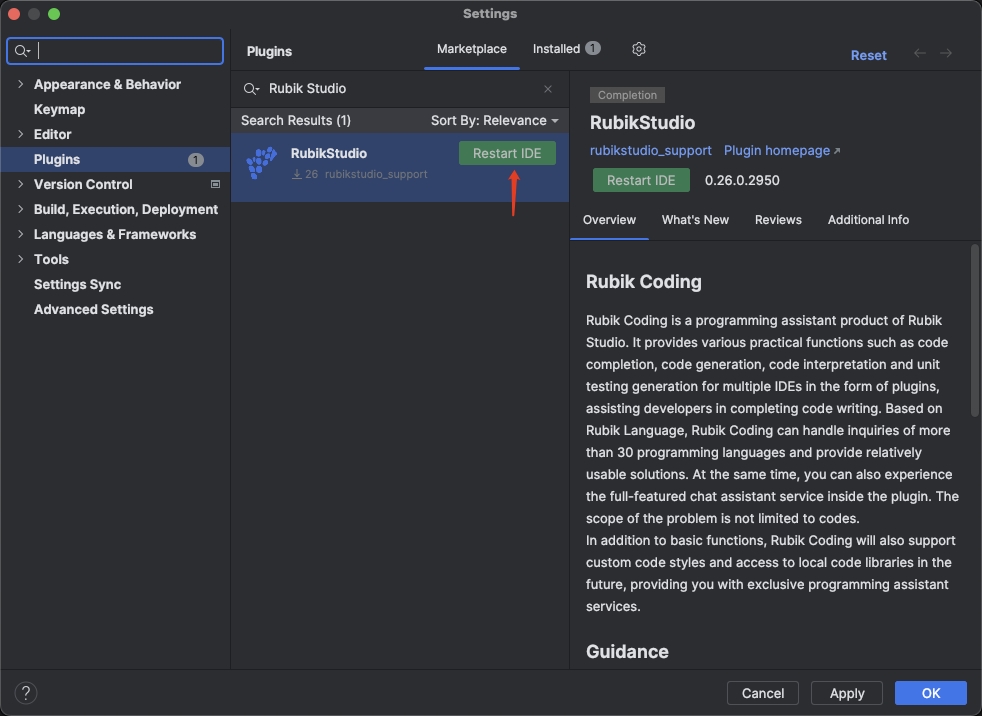Screen dimensions: 982x716
Task: Click the Reset link
Action: 868,55
